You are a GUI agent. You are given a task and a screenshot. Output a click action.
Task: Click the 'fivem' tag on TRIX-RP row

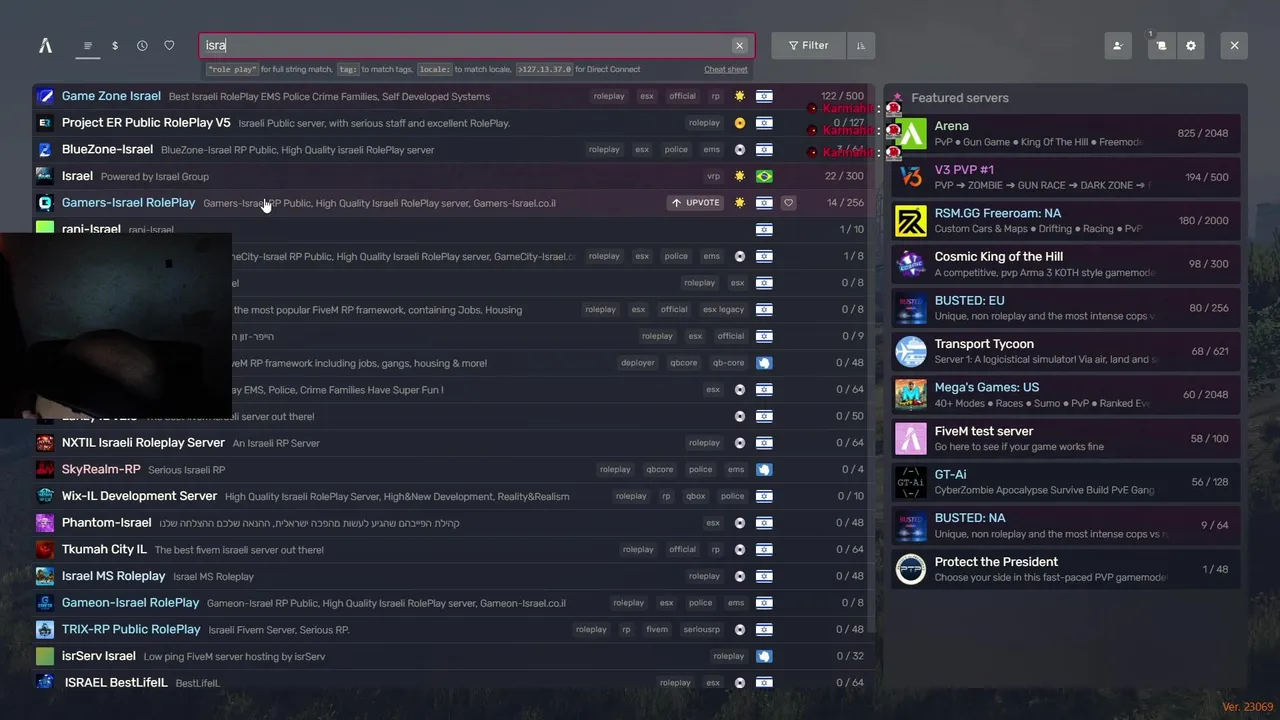point(657,629)
